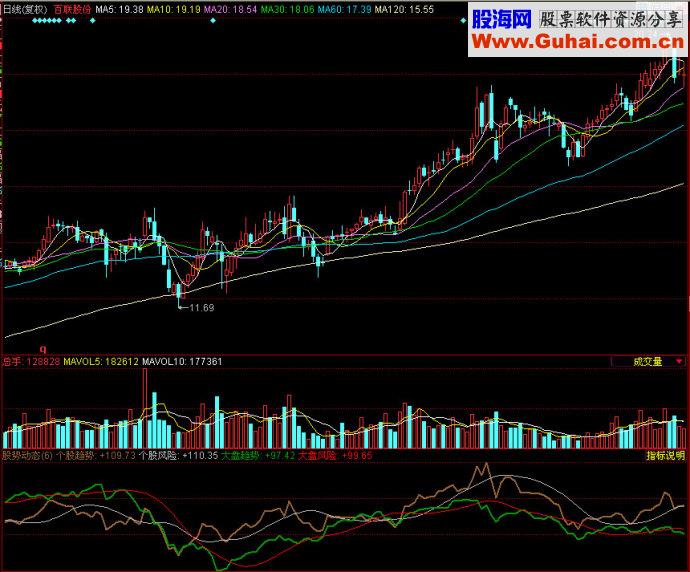Click the 个股趋势 +109.73 value

tap(96, 455)
